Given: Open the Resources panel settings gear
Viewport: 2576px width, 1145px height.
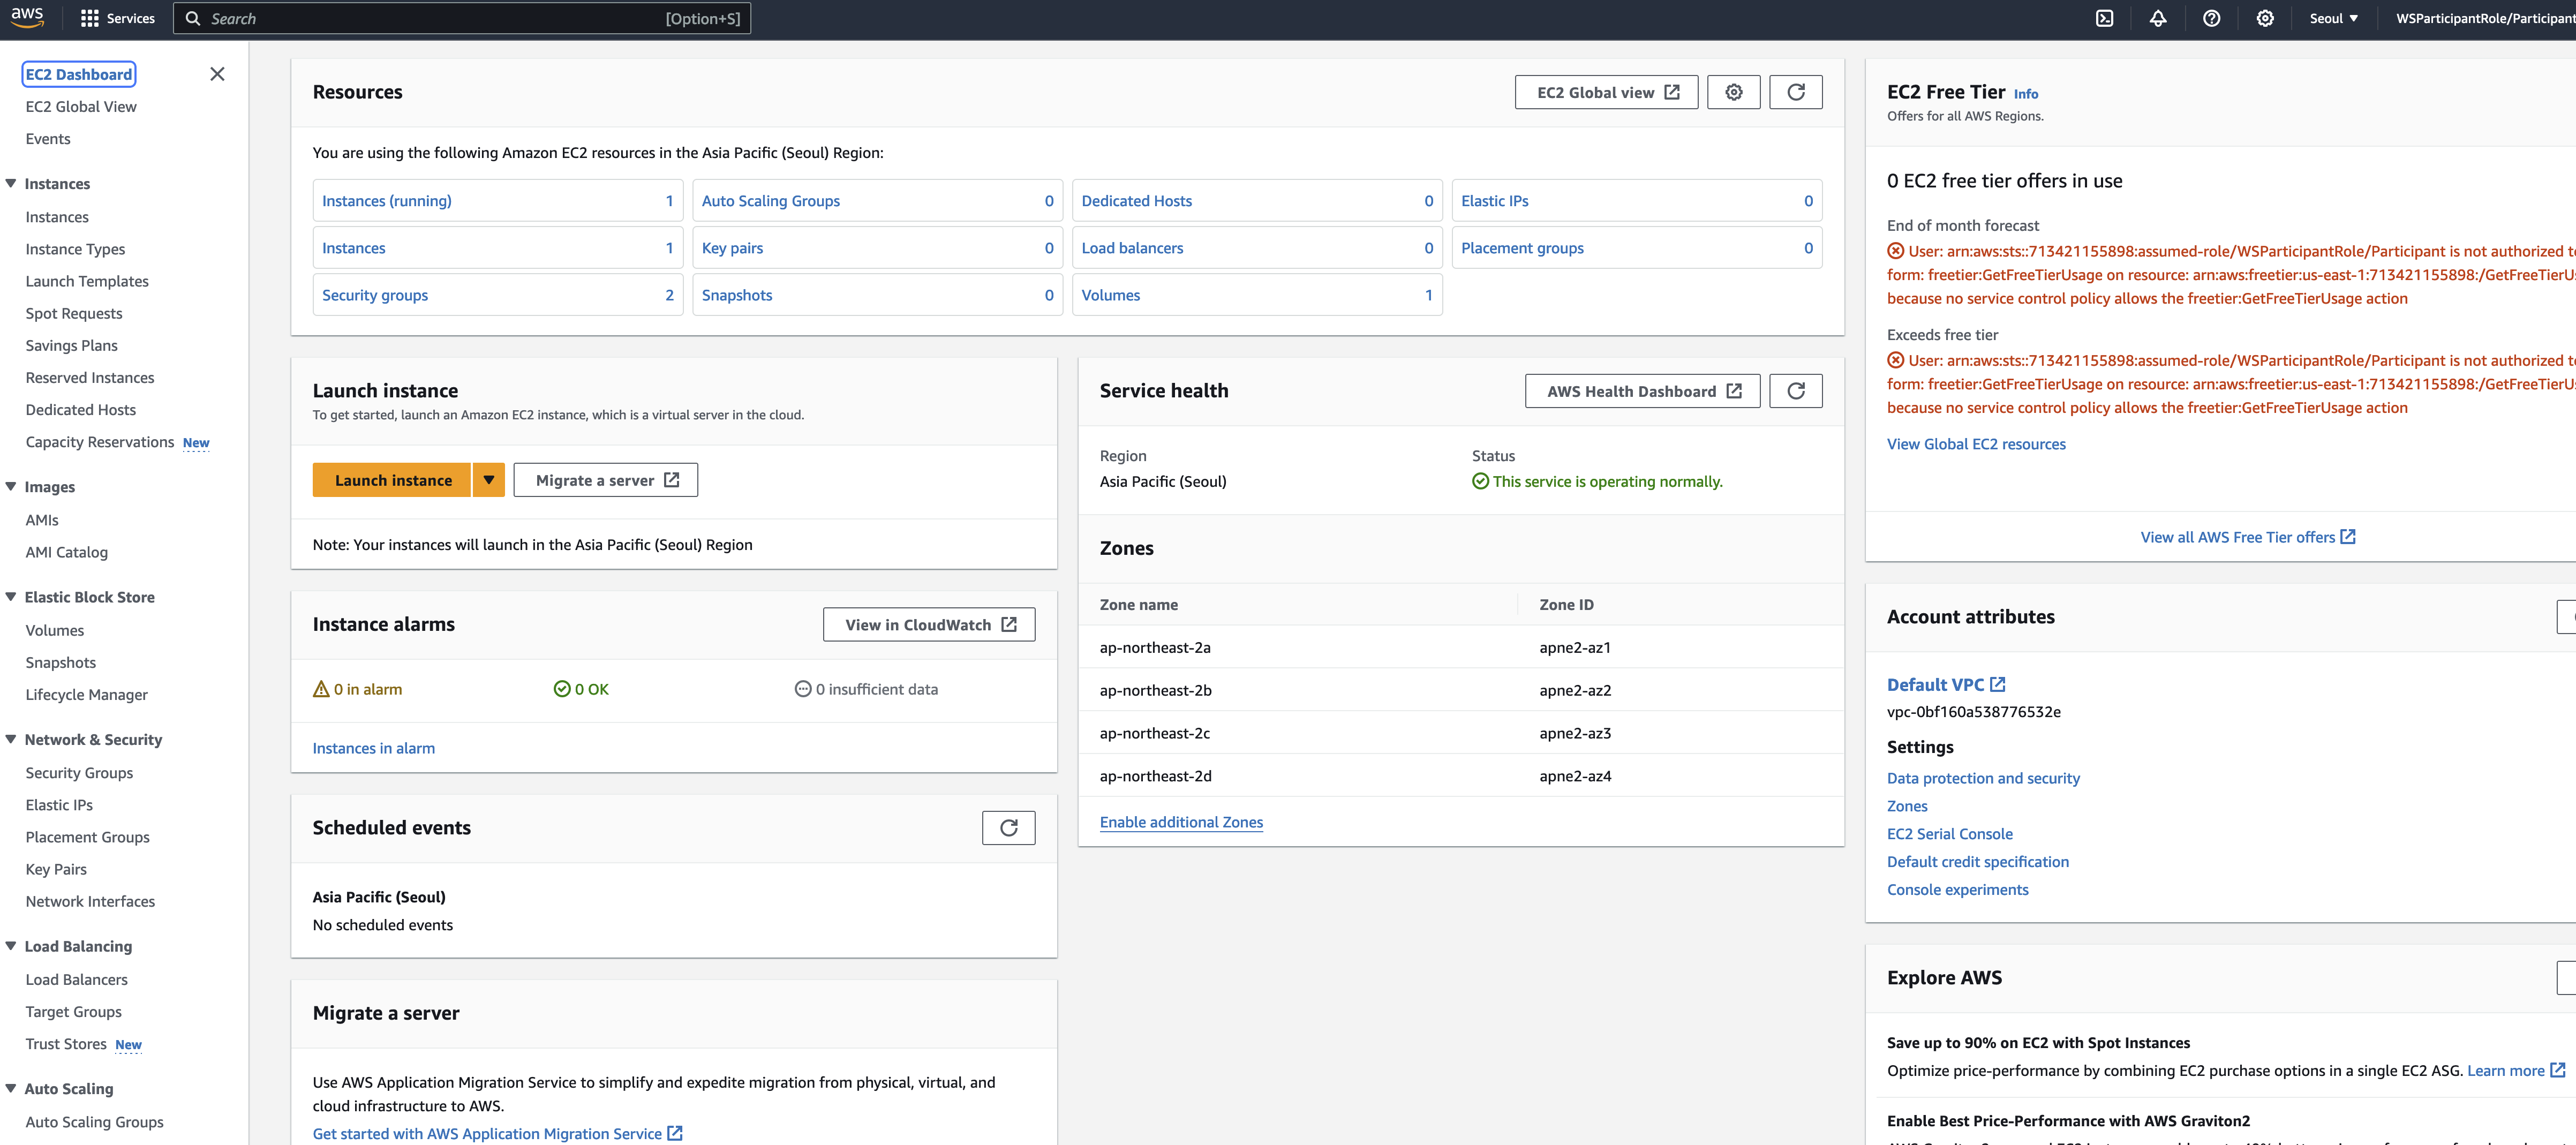Looking at the screenshot, I should tap(1734, 92).
